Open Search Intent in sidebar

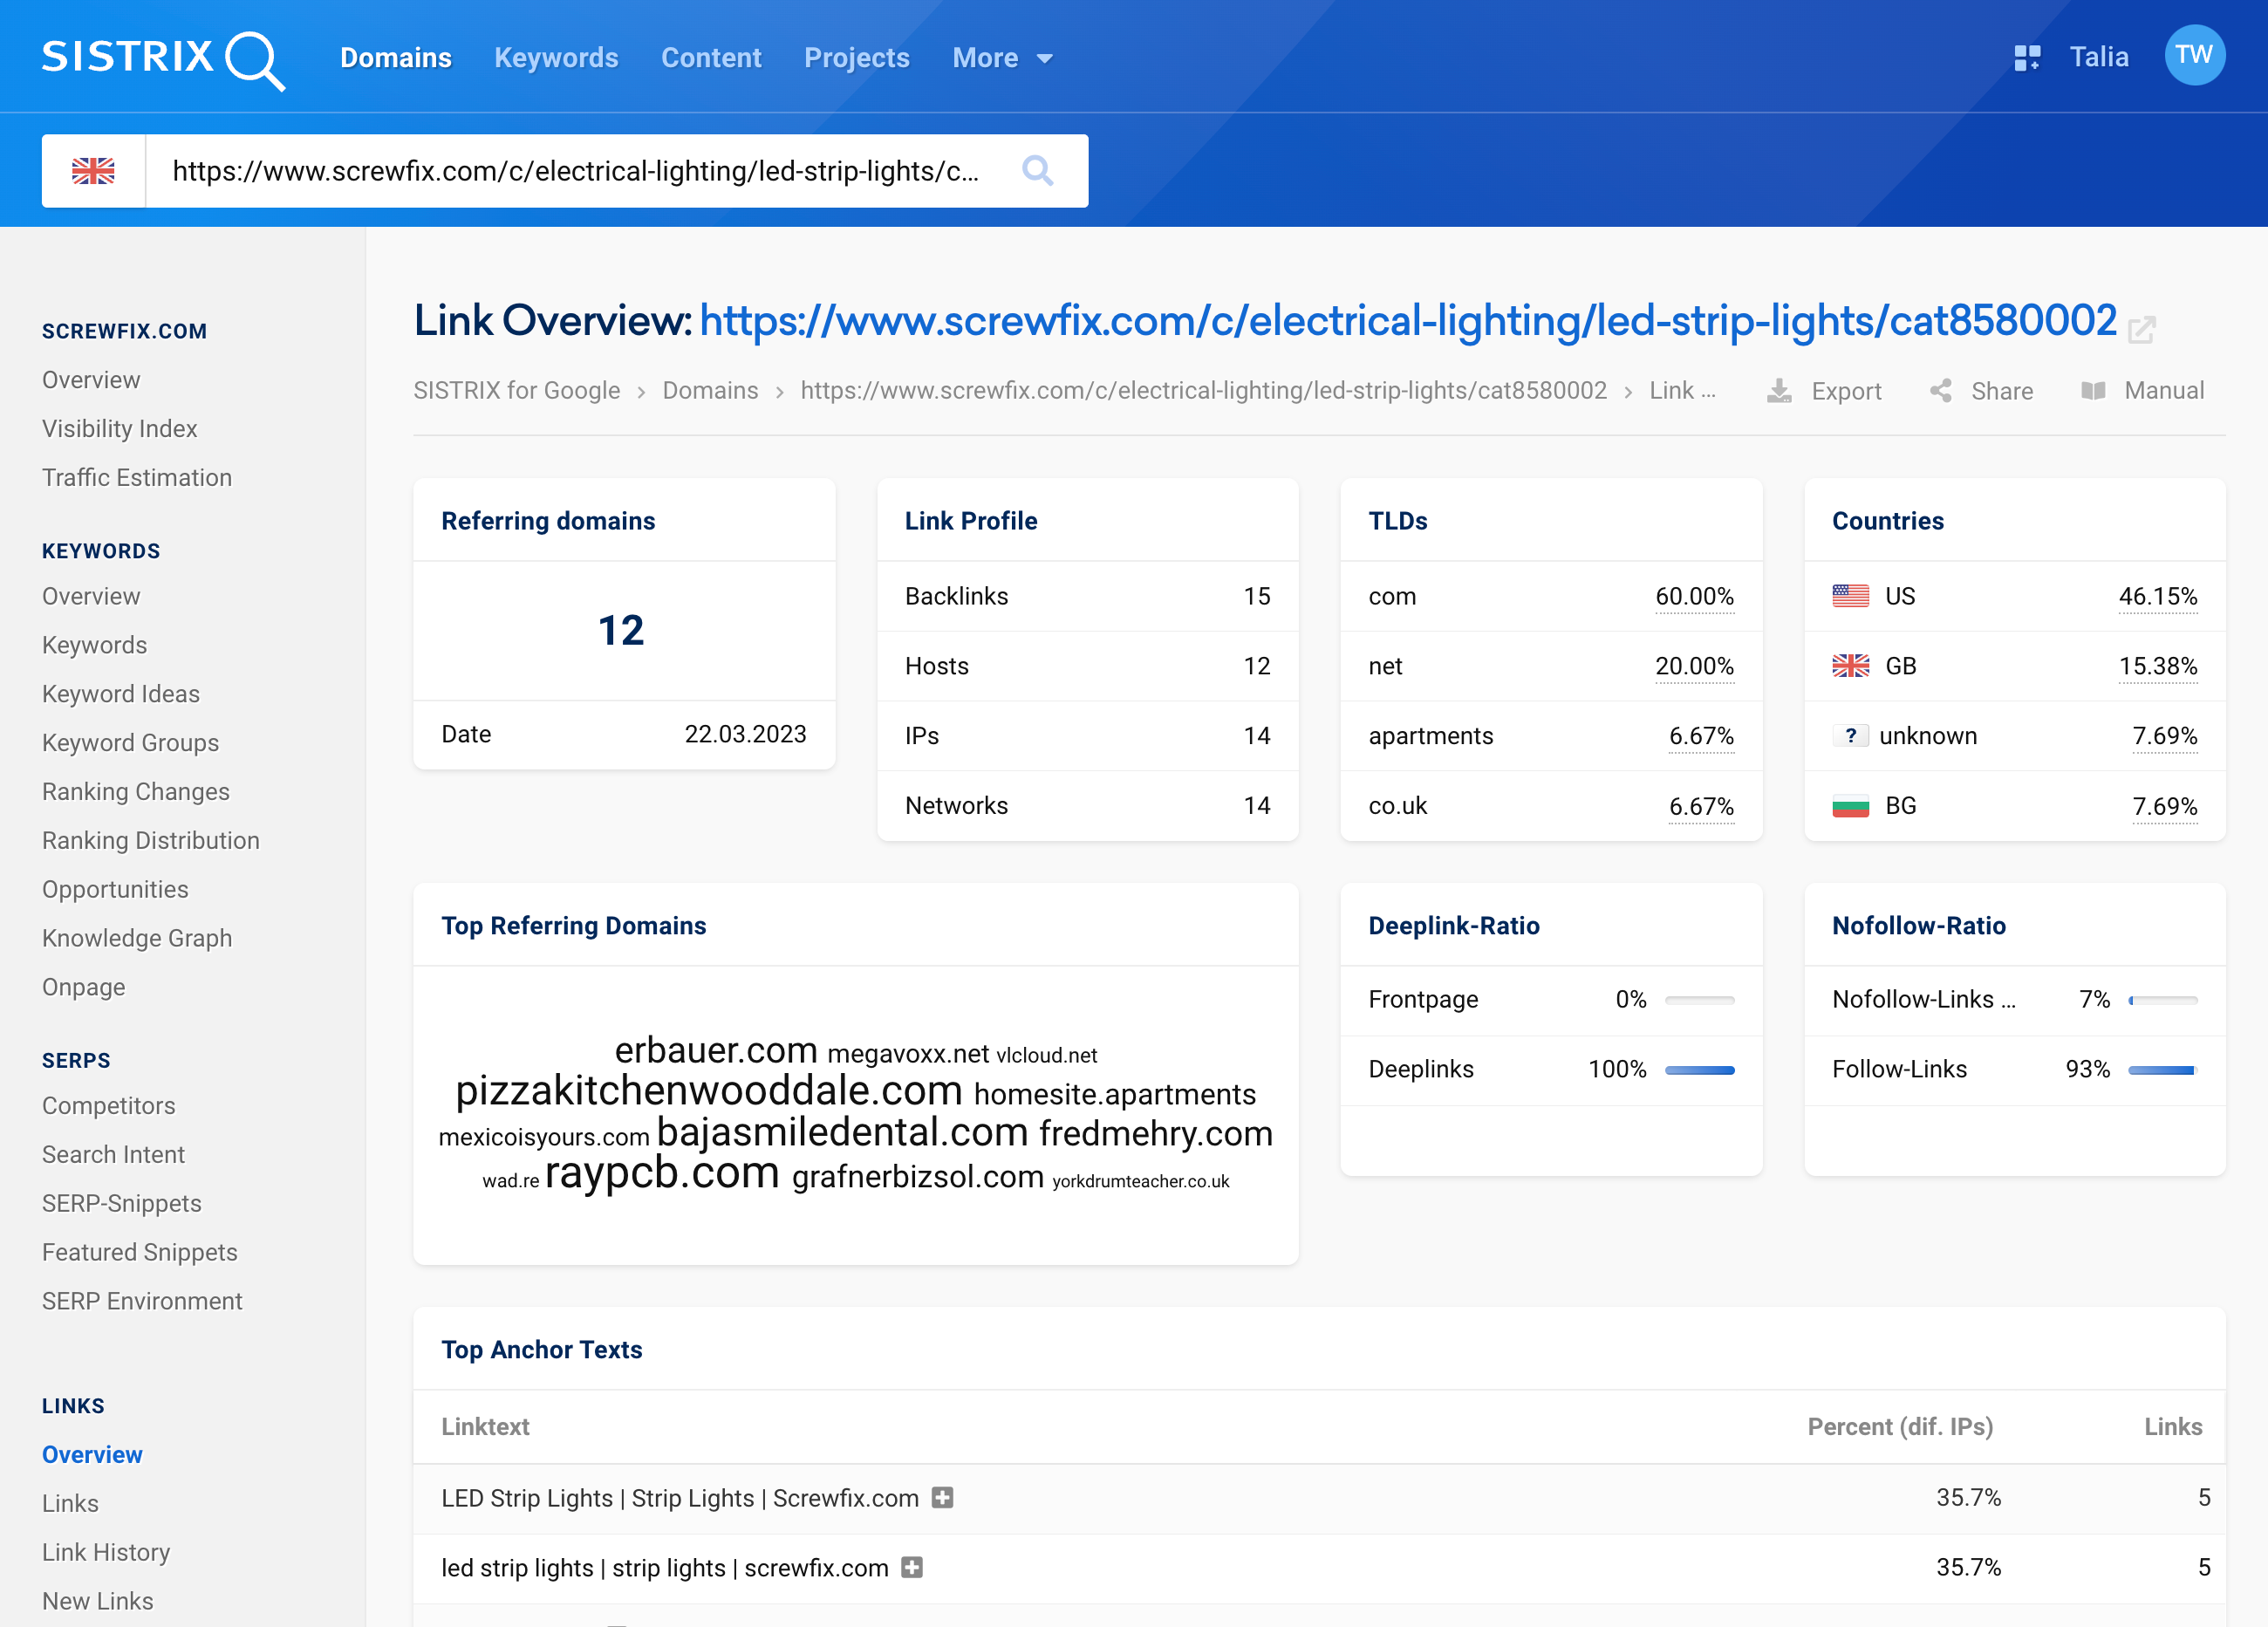pyautogui.click(x=114, y=1155)
